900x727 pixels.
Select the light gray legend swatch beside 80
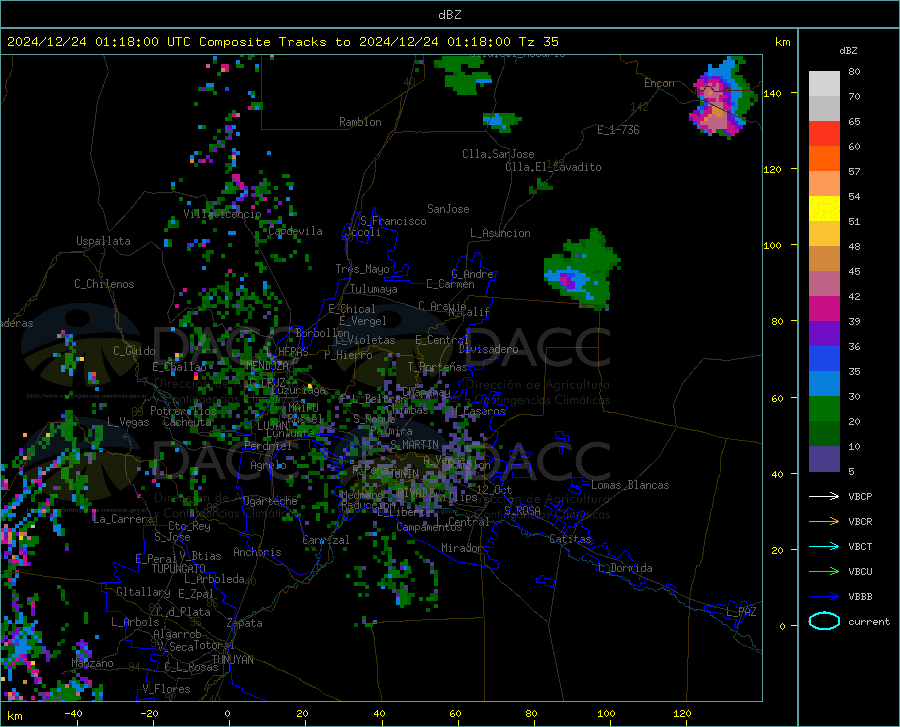point(824,83)
